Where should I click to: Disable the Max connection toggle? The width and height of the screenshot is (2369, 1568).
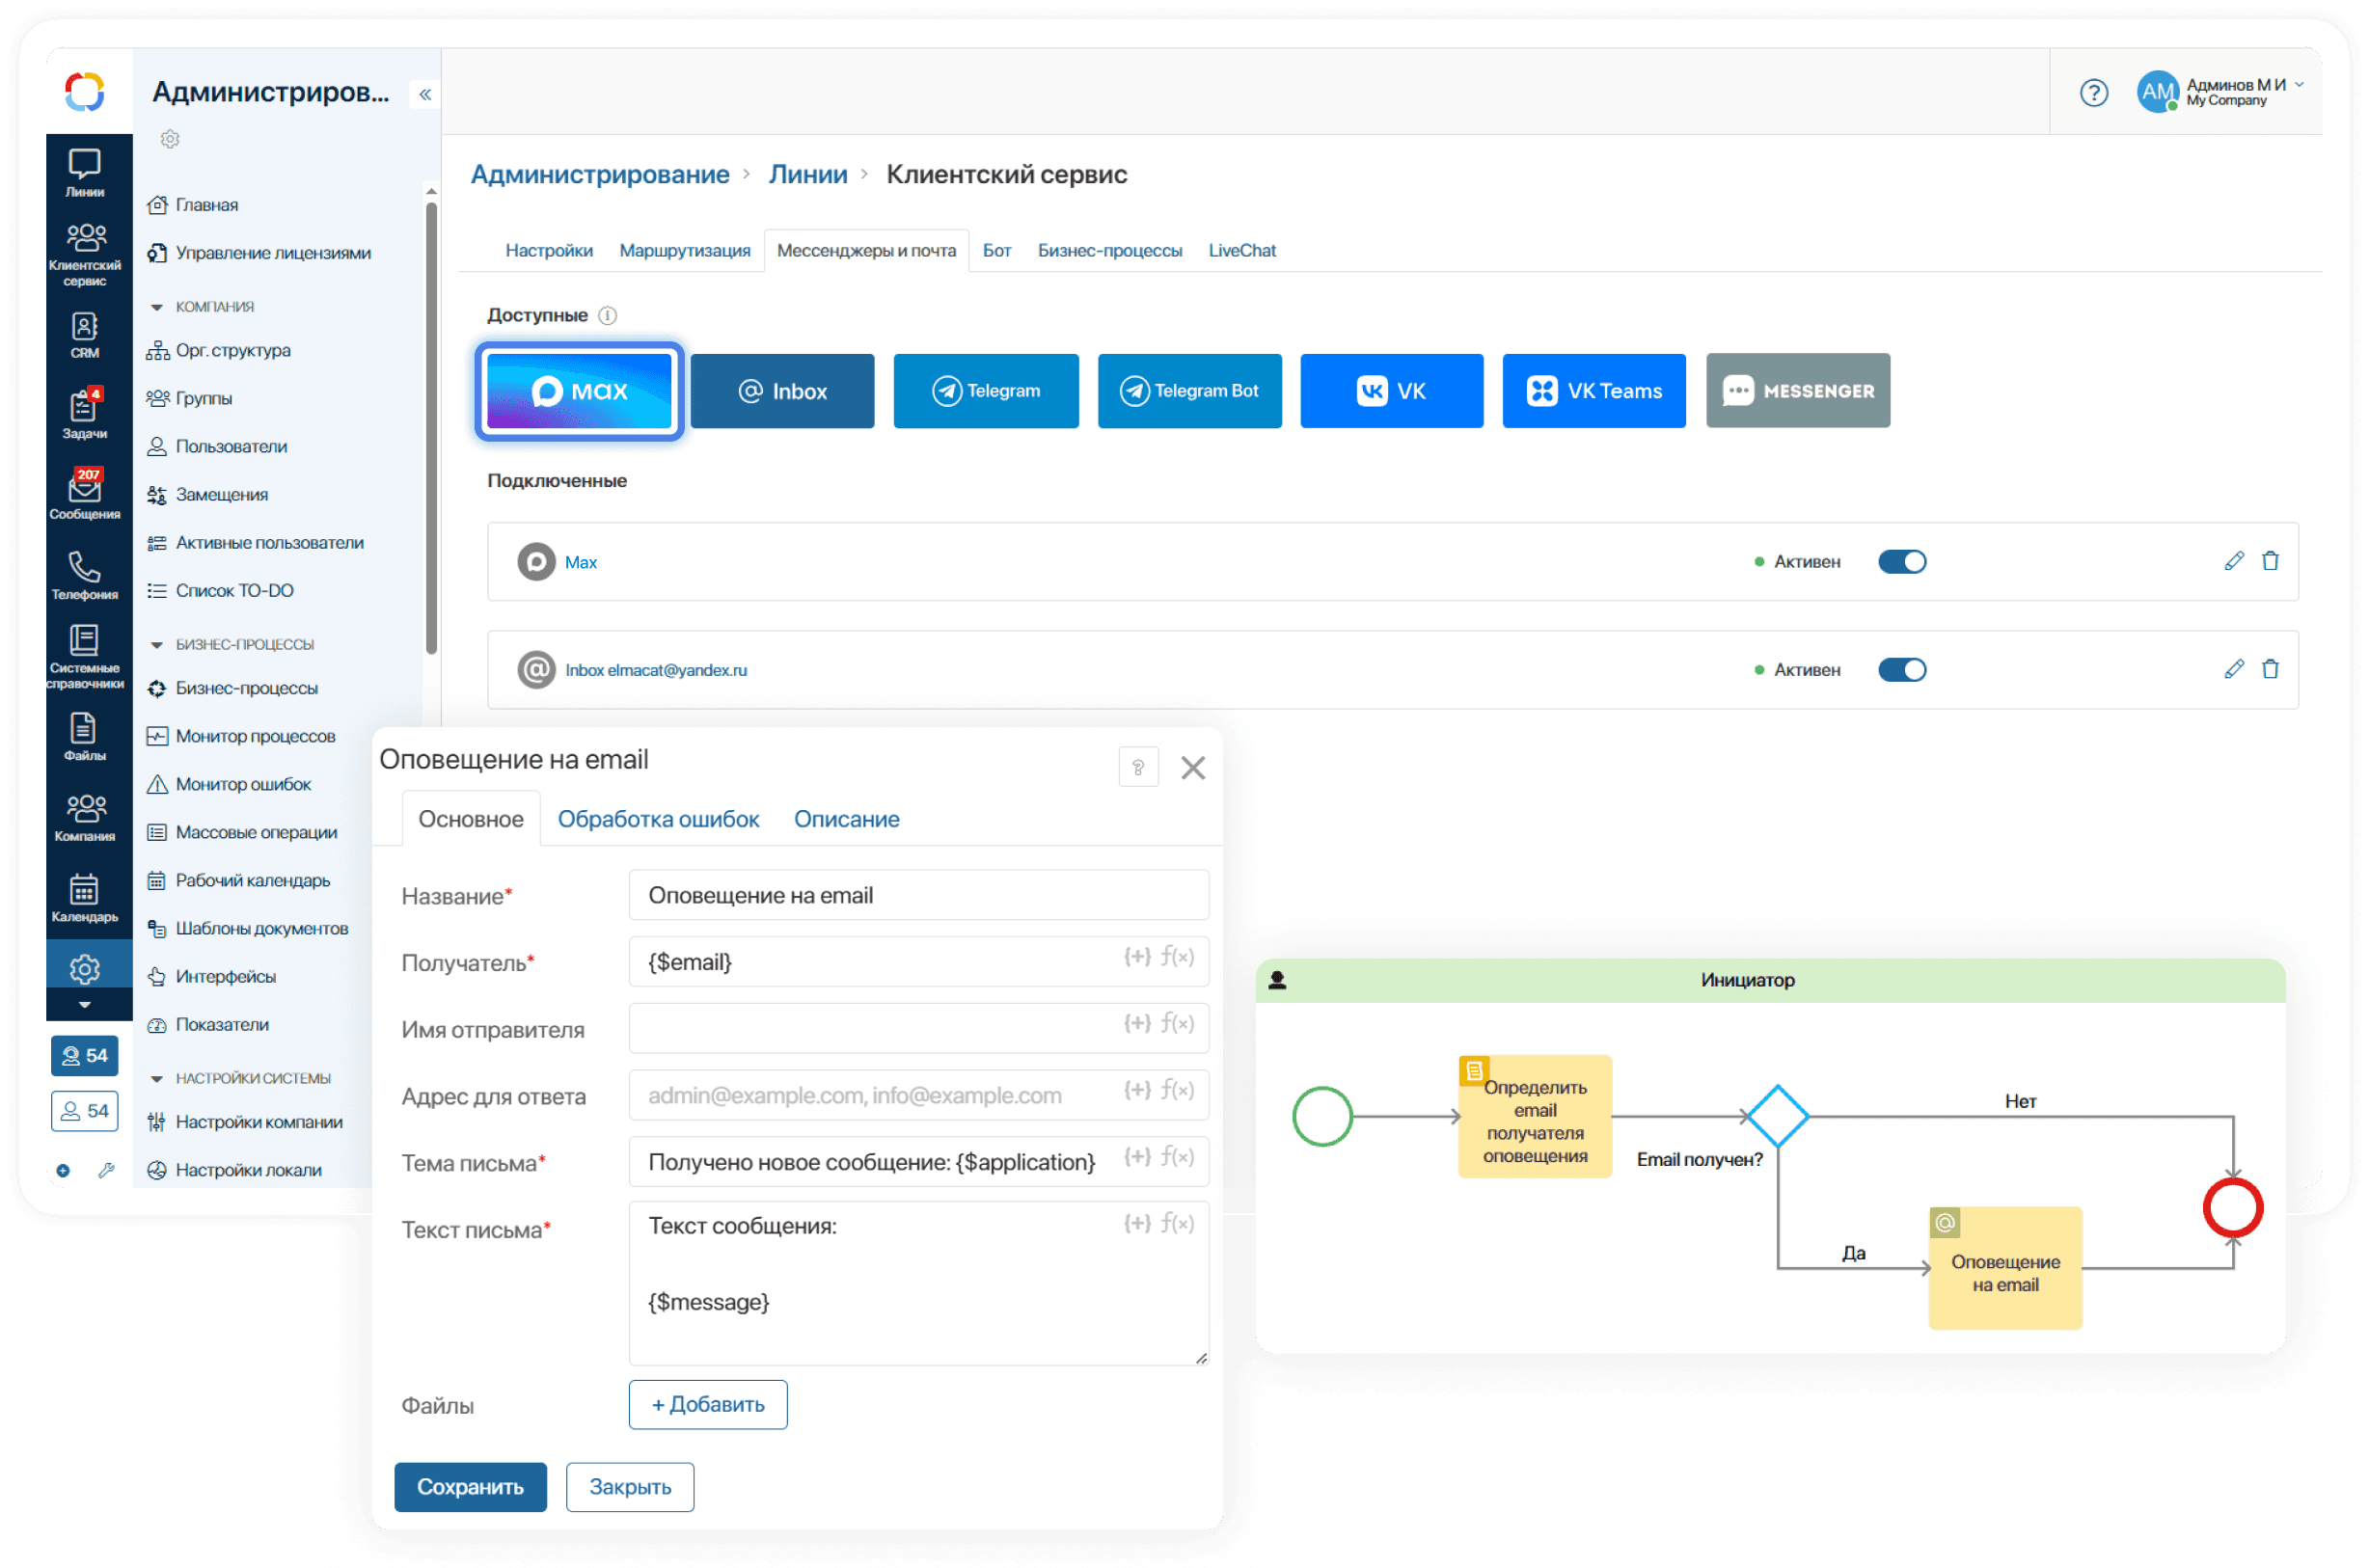click(x=1901, y=562)
